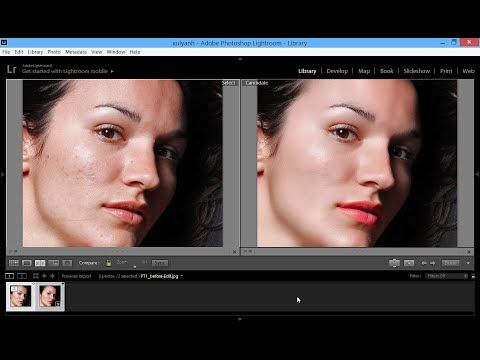Close the Select image pane X
Viewport: 480px width, 360px height.
click(x=234, y=252)
